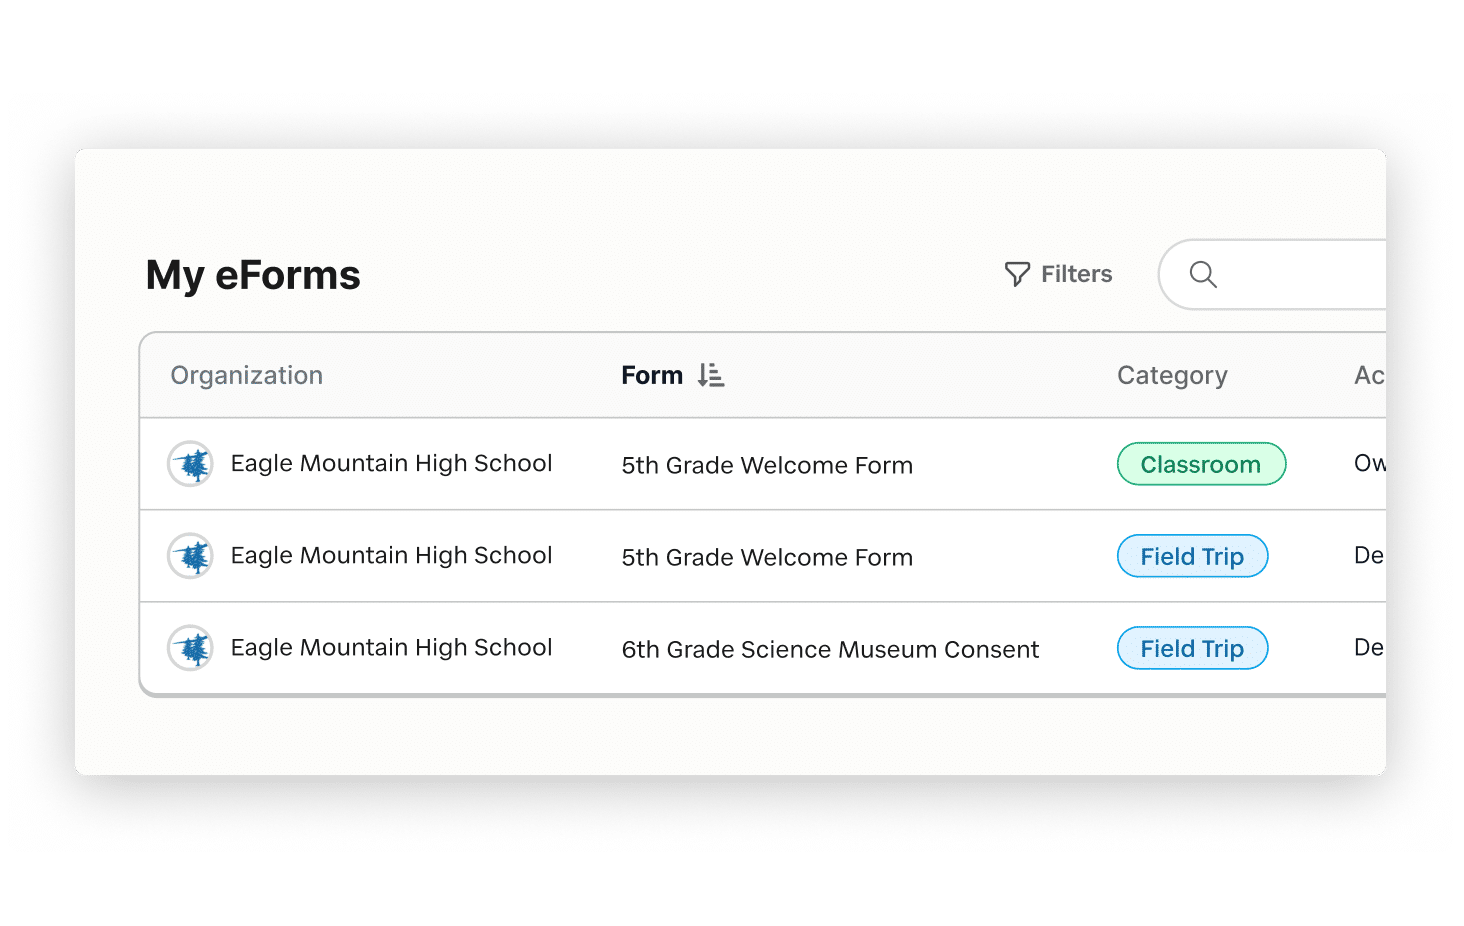Viewport: 1464px width, 926px height.
Task: Open the 6th Grade Science Museum Consent form
Action: coord(830,649)
